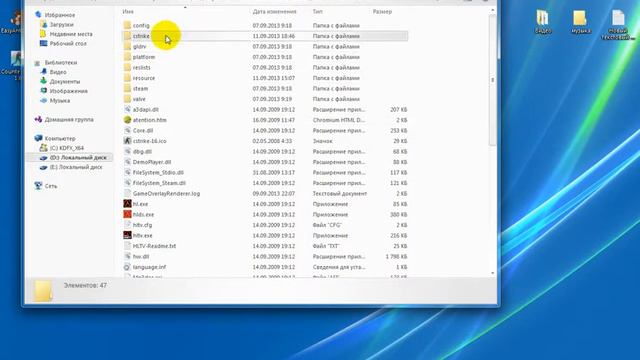Open the Counter-Strike desktop shortcut
The height and width of the screenshot is (360, 640).
point(16,59)
